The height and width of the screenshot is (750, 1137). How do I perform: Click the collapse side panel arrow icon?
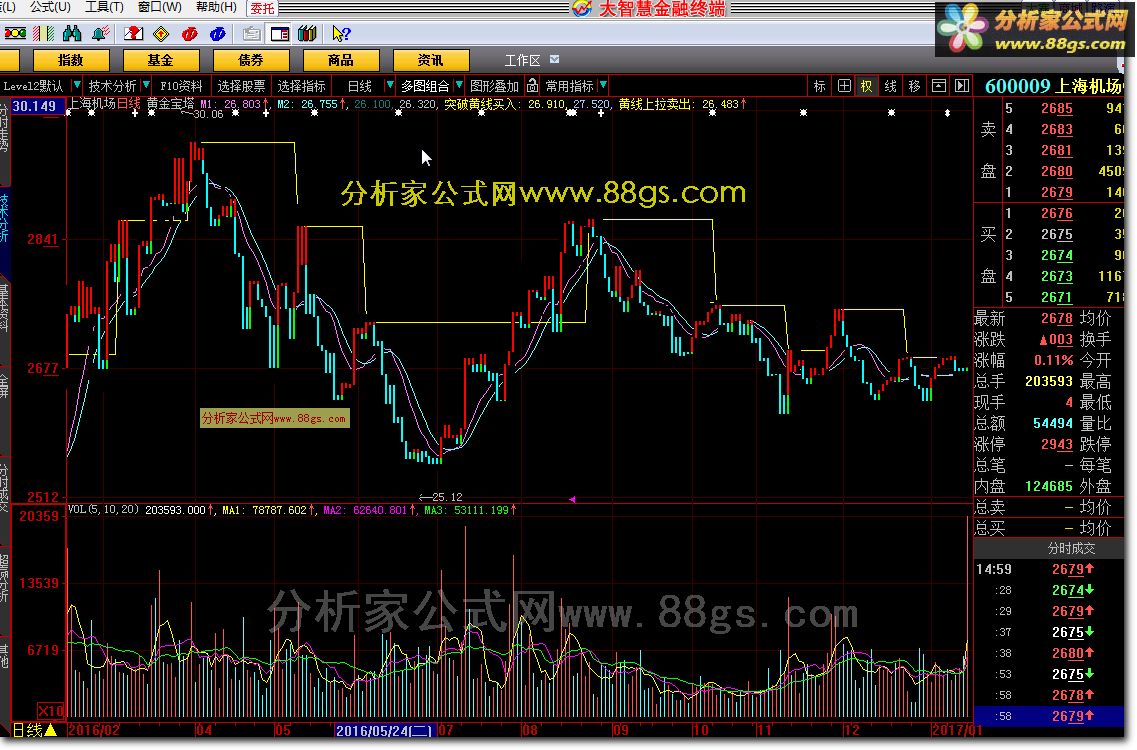pyautogui.click(x=962, y=86)
